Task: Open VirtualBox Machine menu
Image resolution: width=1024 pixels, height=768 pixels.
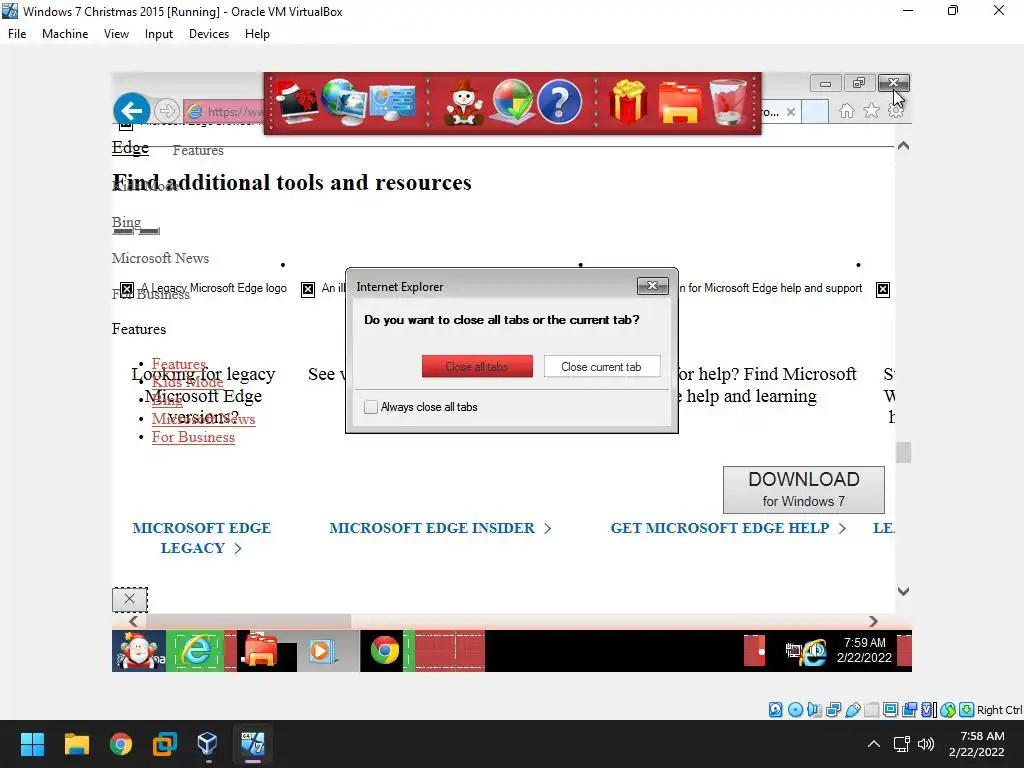Action: tap(65, 34)
